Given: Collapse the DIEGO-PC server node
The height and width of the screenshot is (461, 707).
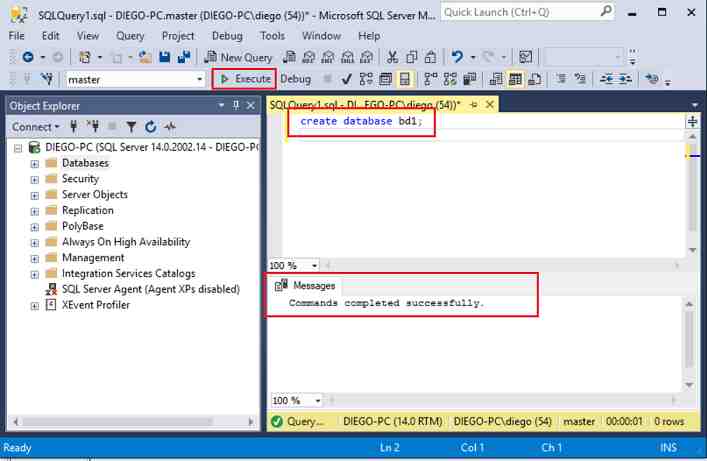Looking at the screenshot, I should coord(18,148).
